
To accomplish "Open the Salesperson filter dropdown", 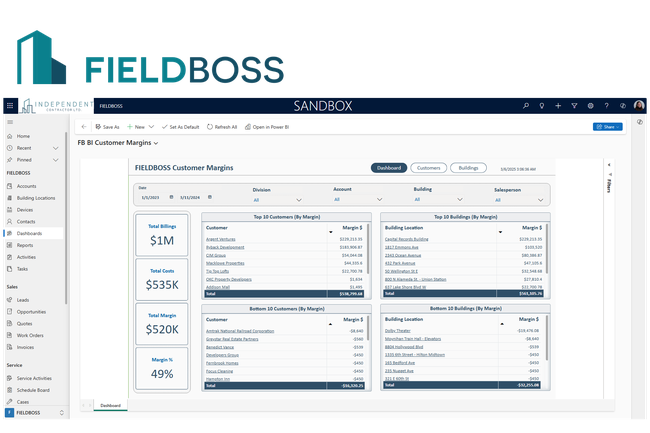I will [x=519, y=200].
